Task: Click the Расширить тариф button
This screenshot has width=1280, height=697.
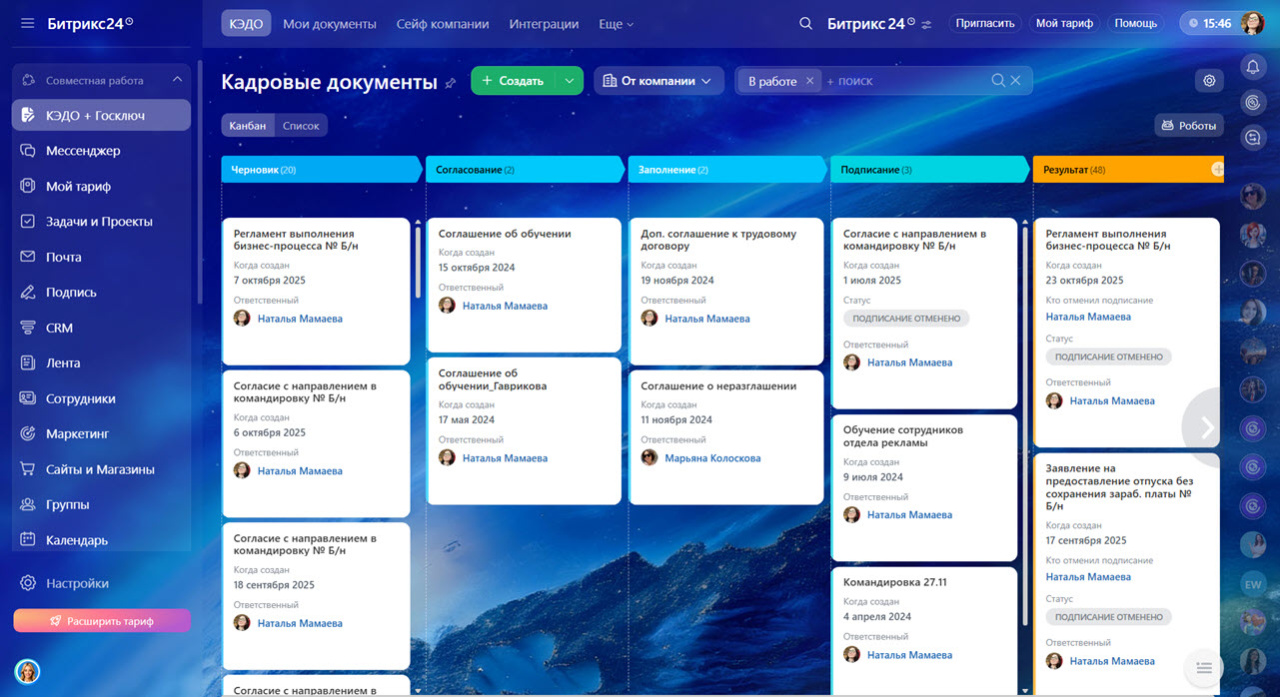Action: point(102,621)
